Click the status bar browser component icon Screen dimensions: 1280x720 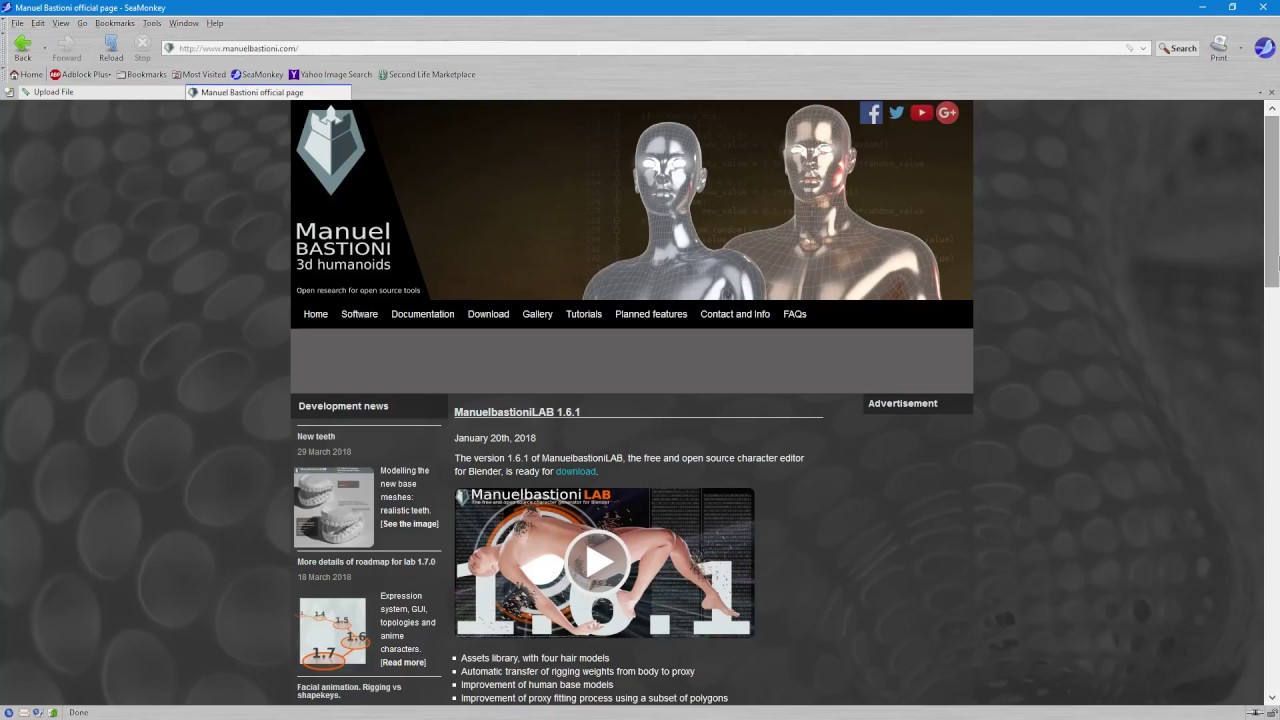[x=8, y=712]
